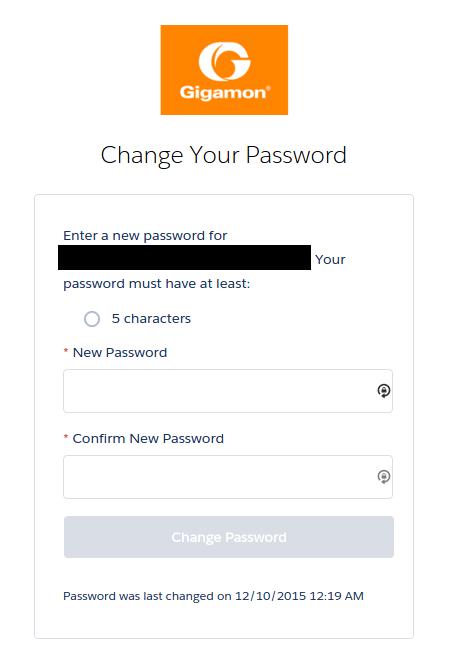Image resolution: width=455 pixels, height=665 pixels.
Task: Click the Confirm New Password label
Action: click(x=148, y=438)
